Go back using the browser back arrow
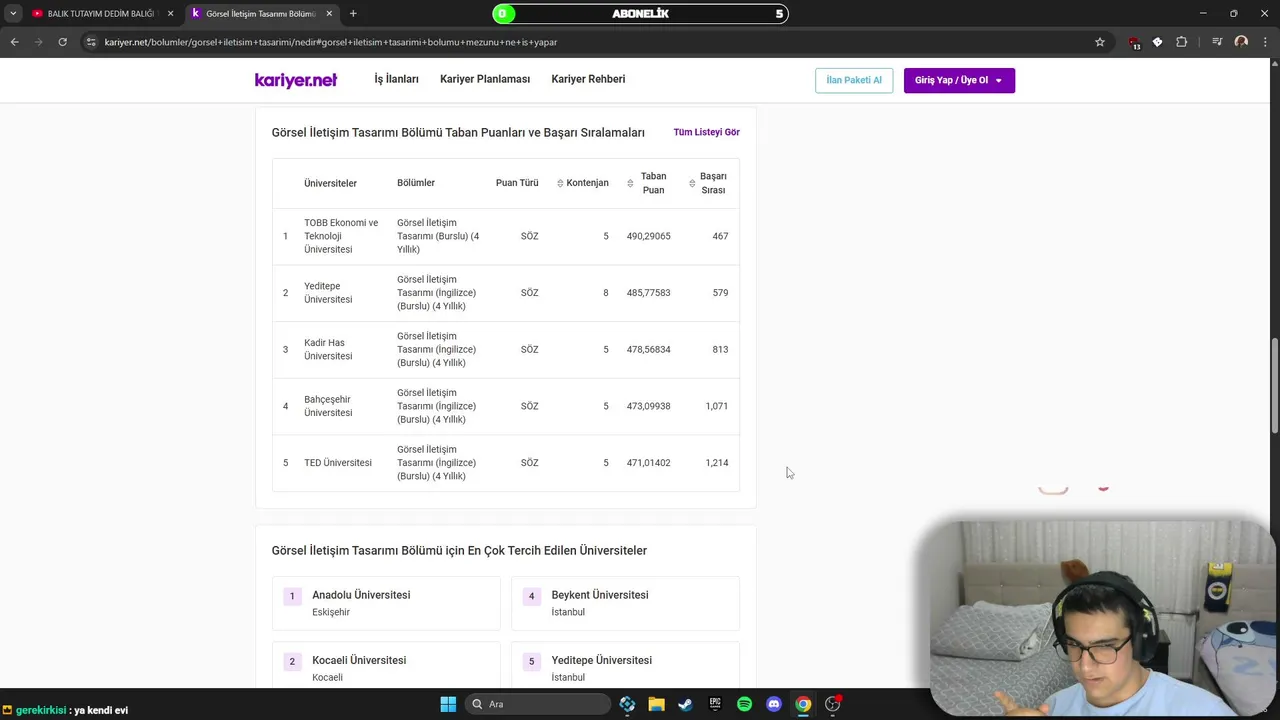Screen dimensions: 1280x720 [14, 42]
